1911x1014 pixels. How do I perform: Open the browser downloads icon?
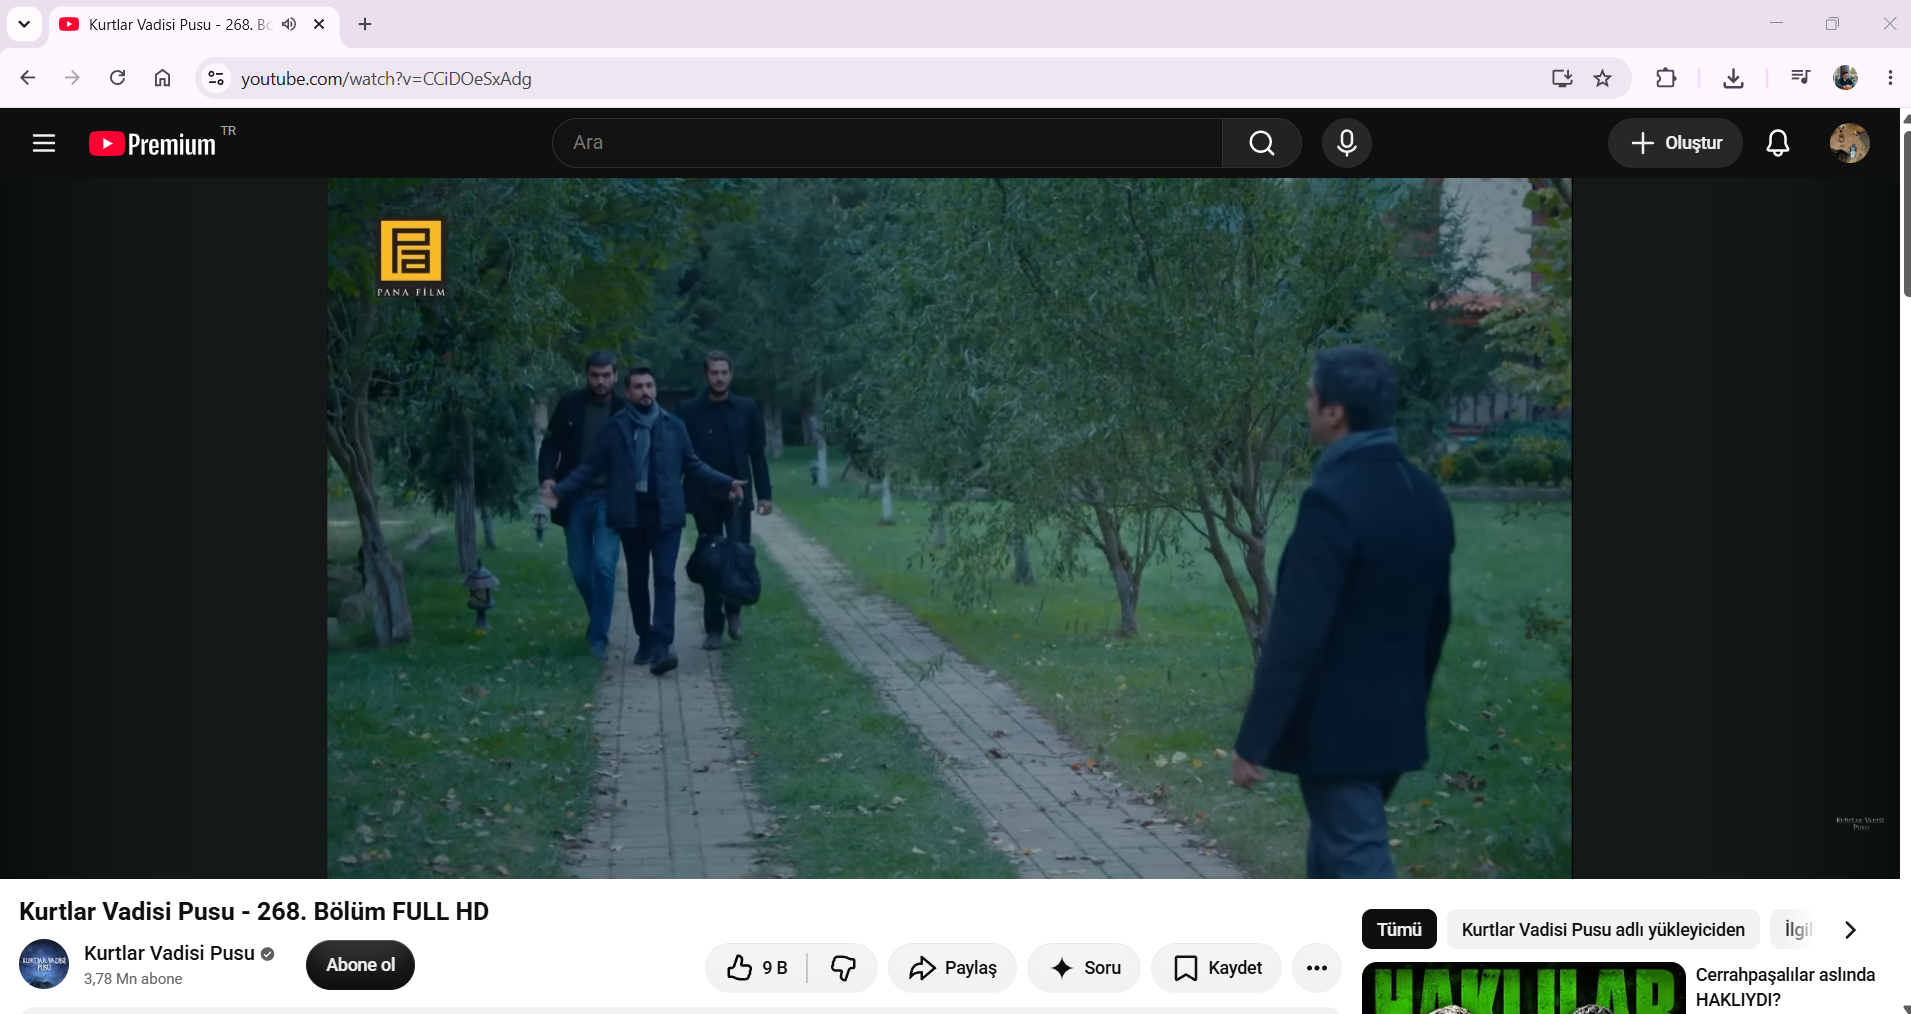click(x=1734, y=78)
